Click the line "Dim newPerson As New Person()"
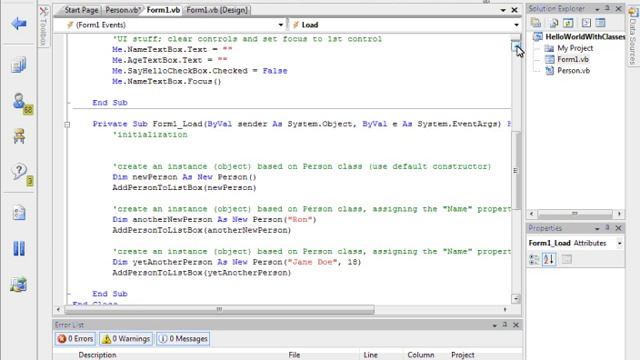The height and width of the screenshot is (360, 640). (184, 177)
